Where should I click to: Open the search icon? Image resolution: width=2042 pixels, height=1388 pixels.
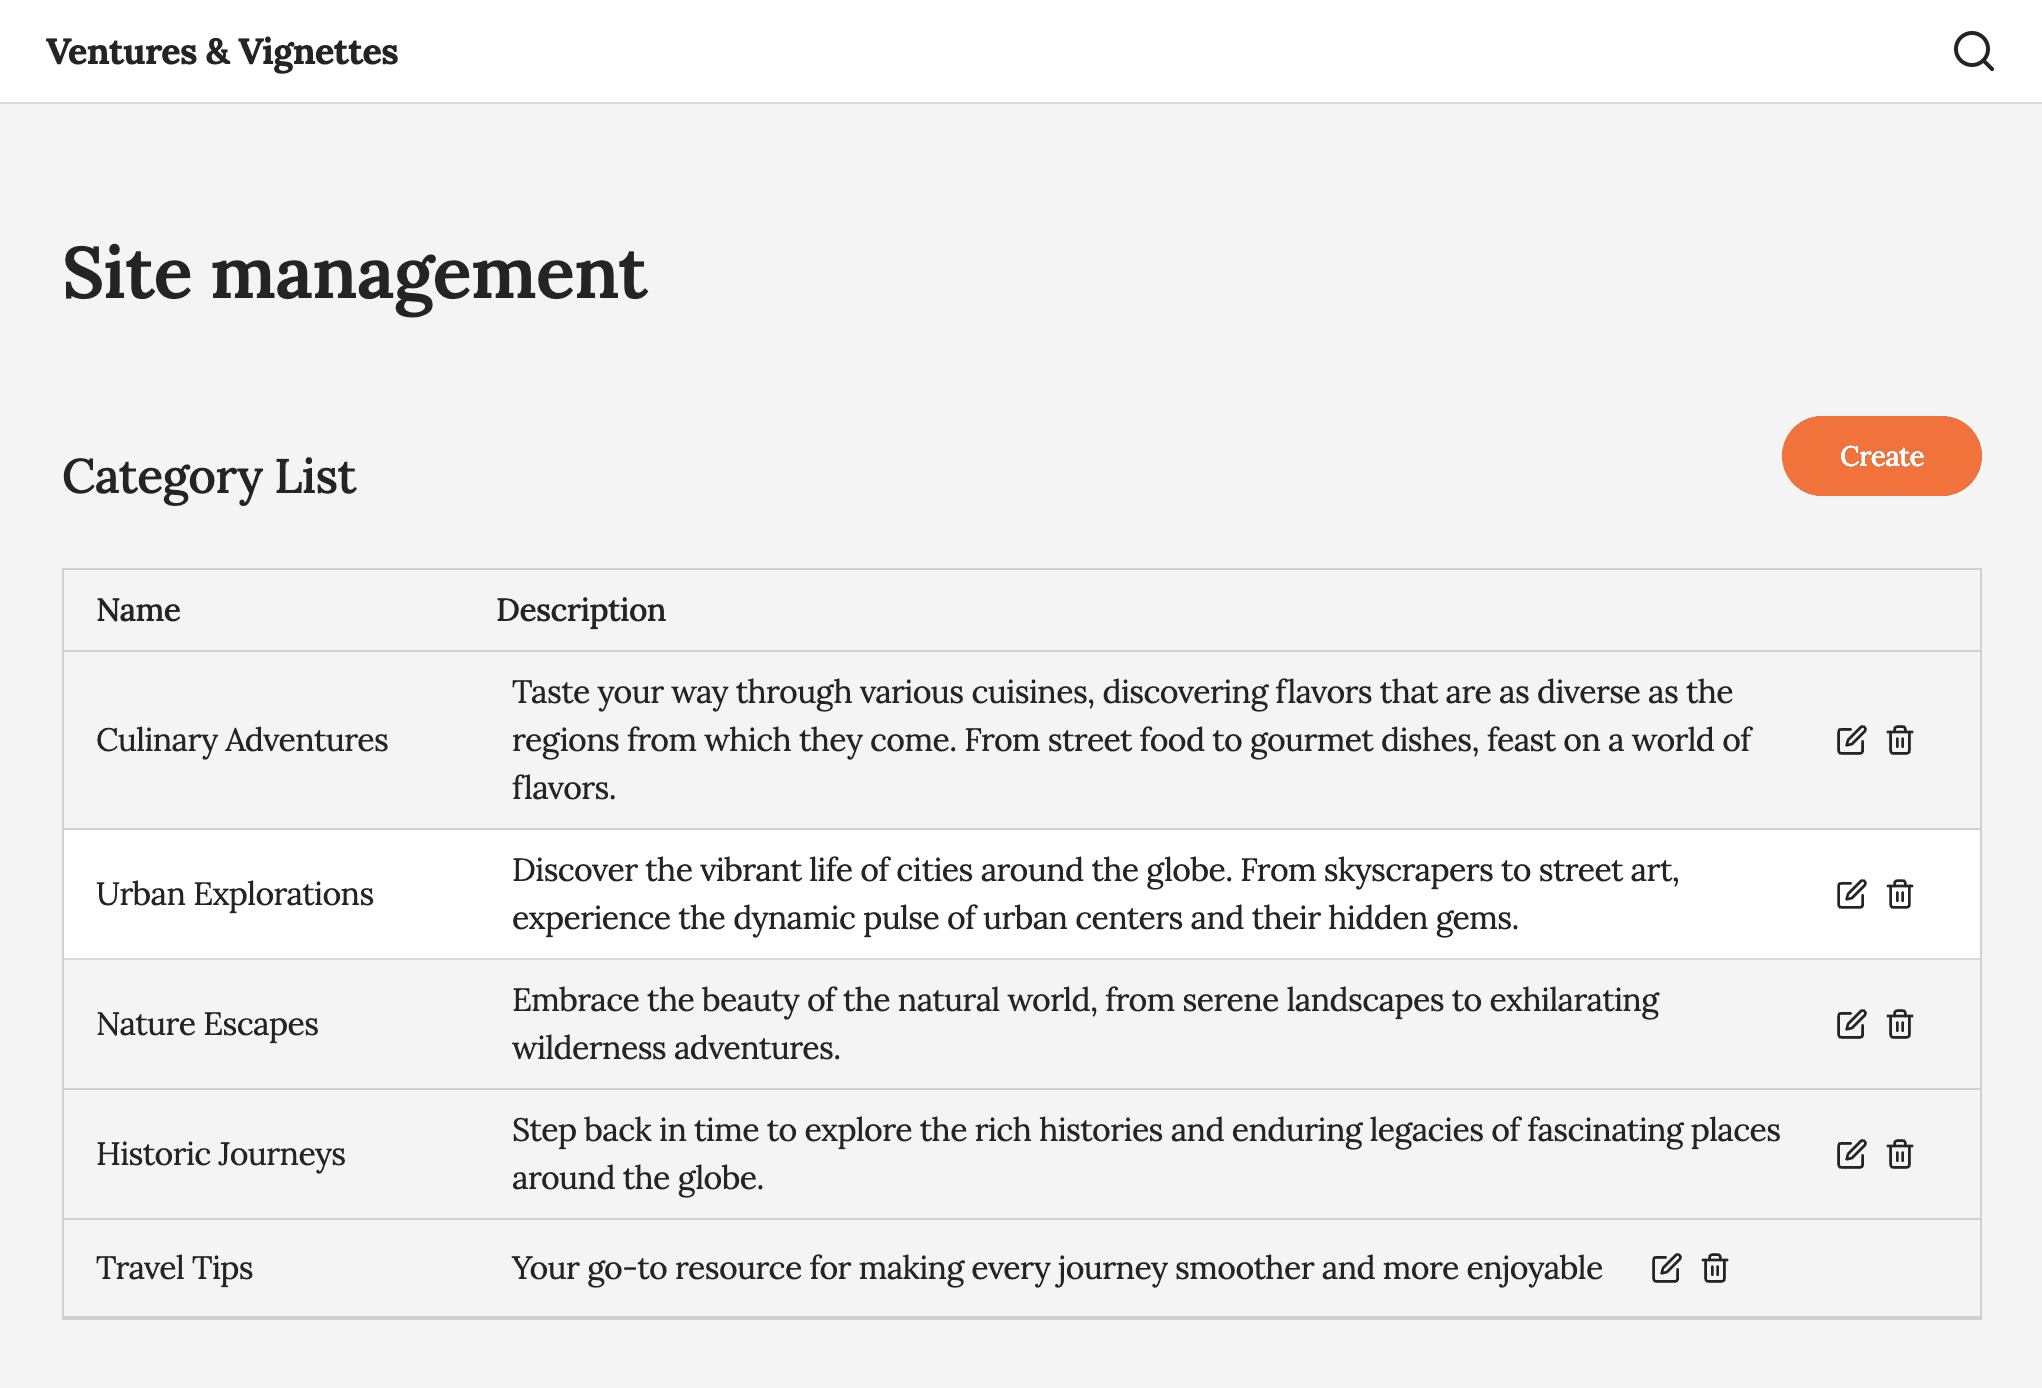1974,51
